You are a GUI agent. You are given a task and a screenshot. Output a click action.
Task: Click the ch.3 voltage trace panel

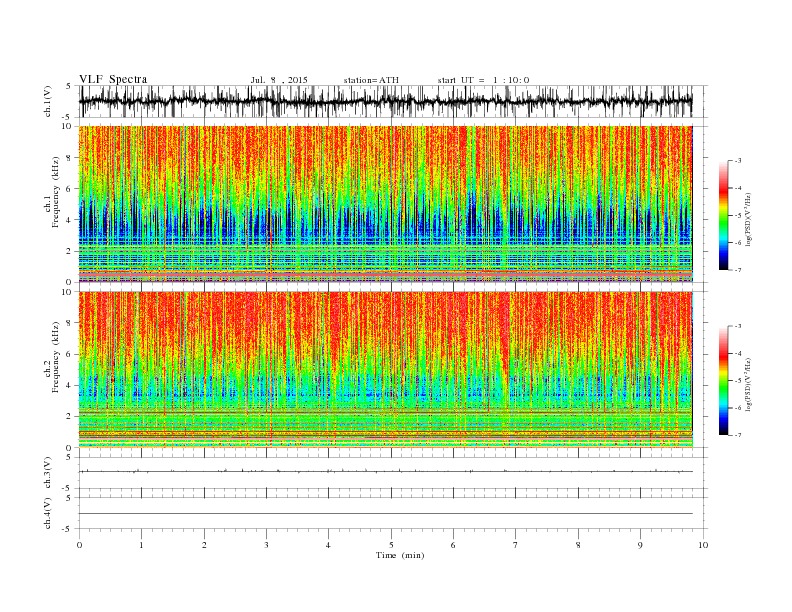(x=393, y=473)
